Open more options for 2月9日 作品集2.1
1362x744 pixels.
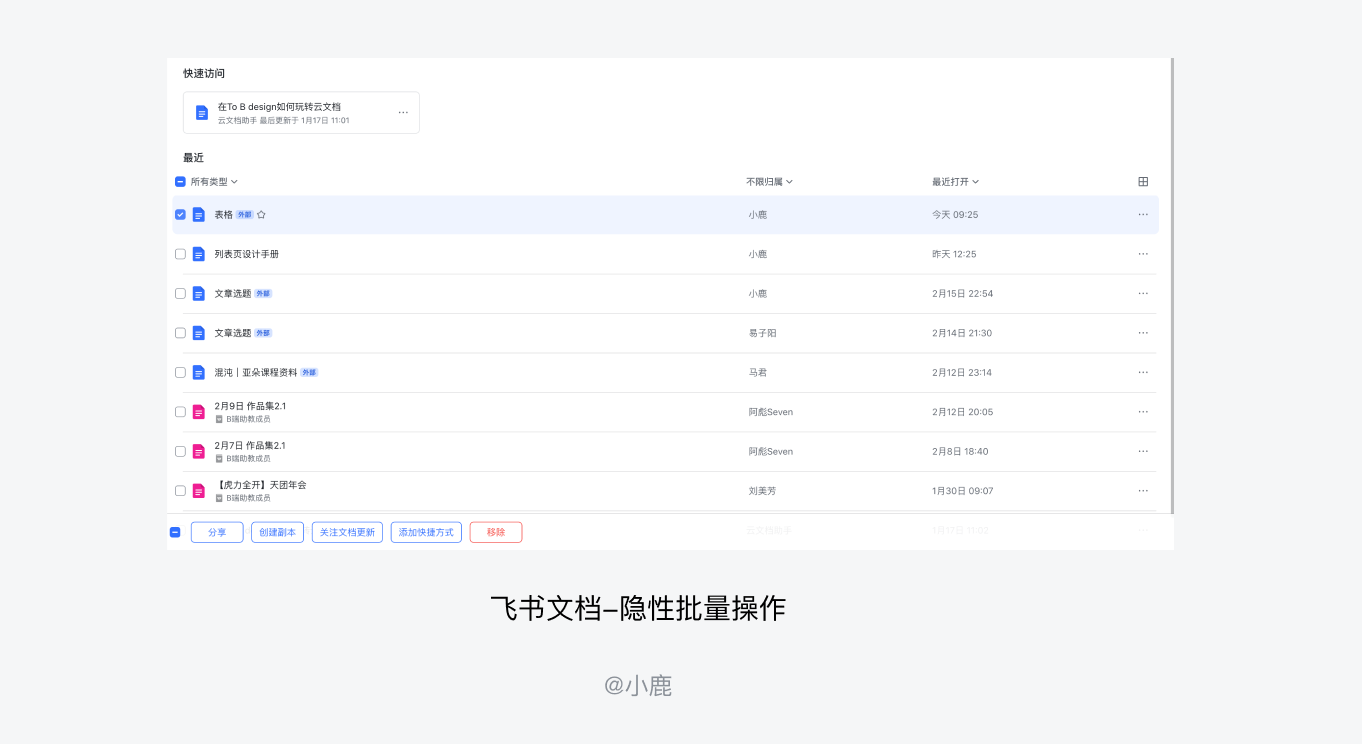coord(1143,412)
